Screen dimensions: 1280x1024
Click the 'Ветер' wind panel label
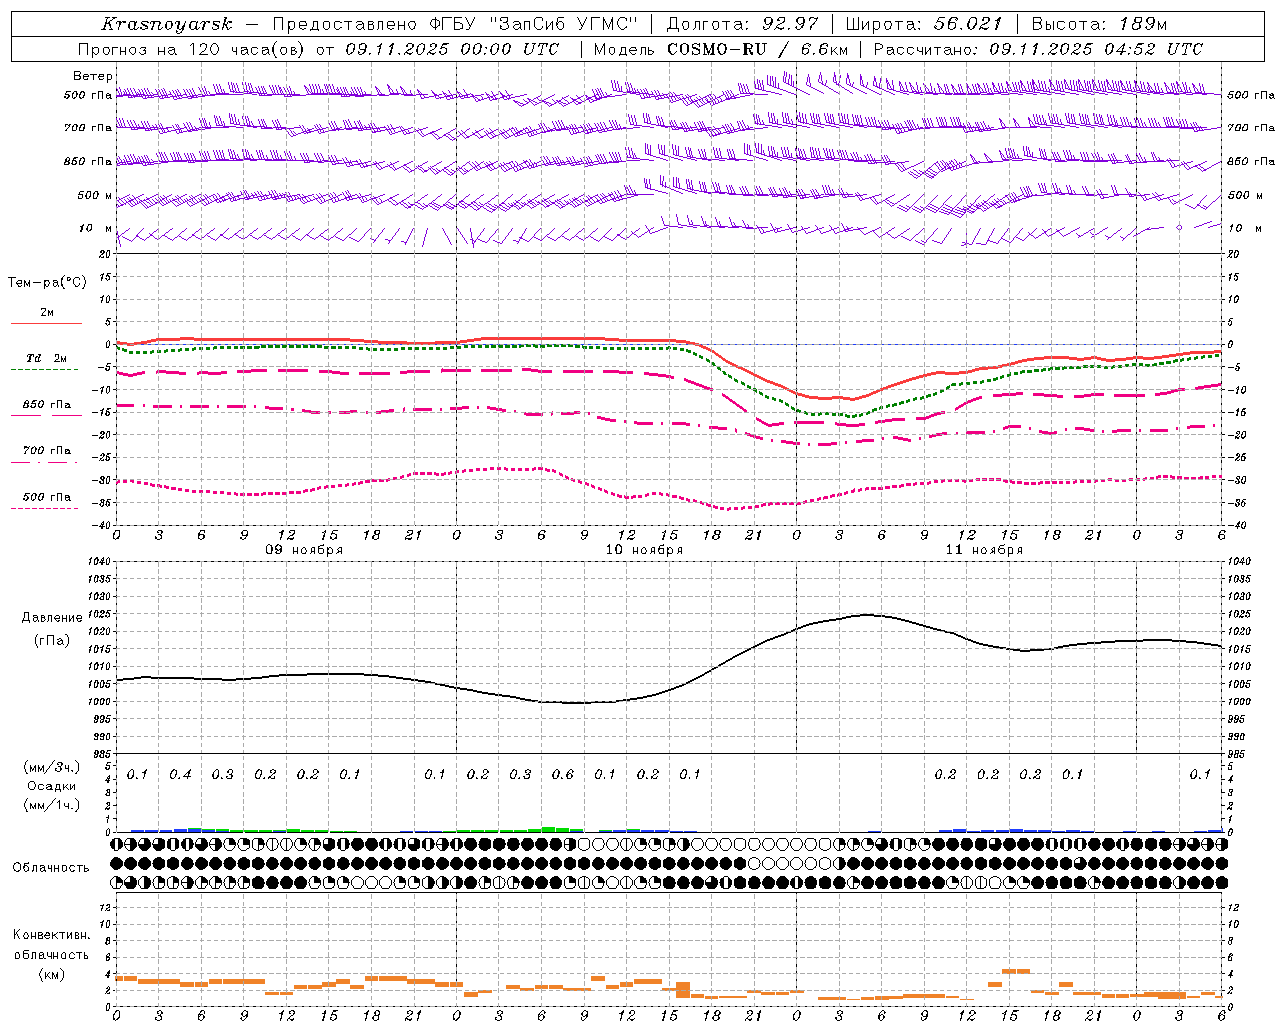pyautogui.click(x=93, y=76)
